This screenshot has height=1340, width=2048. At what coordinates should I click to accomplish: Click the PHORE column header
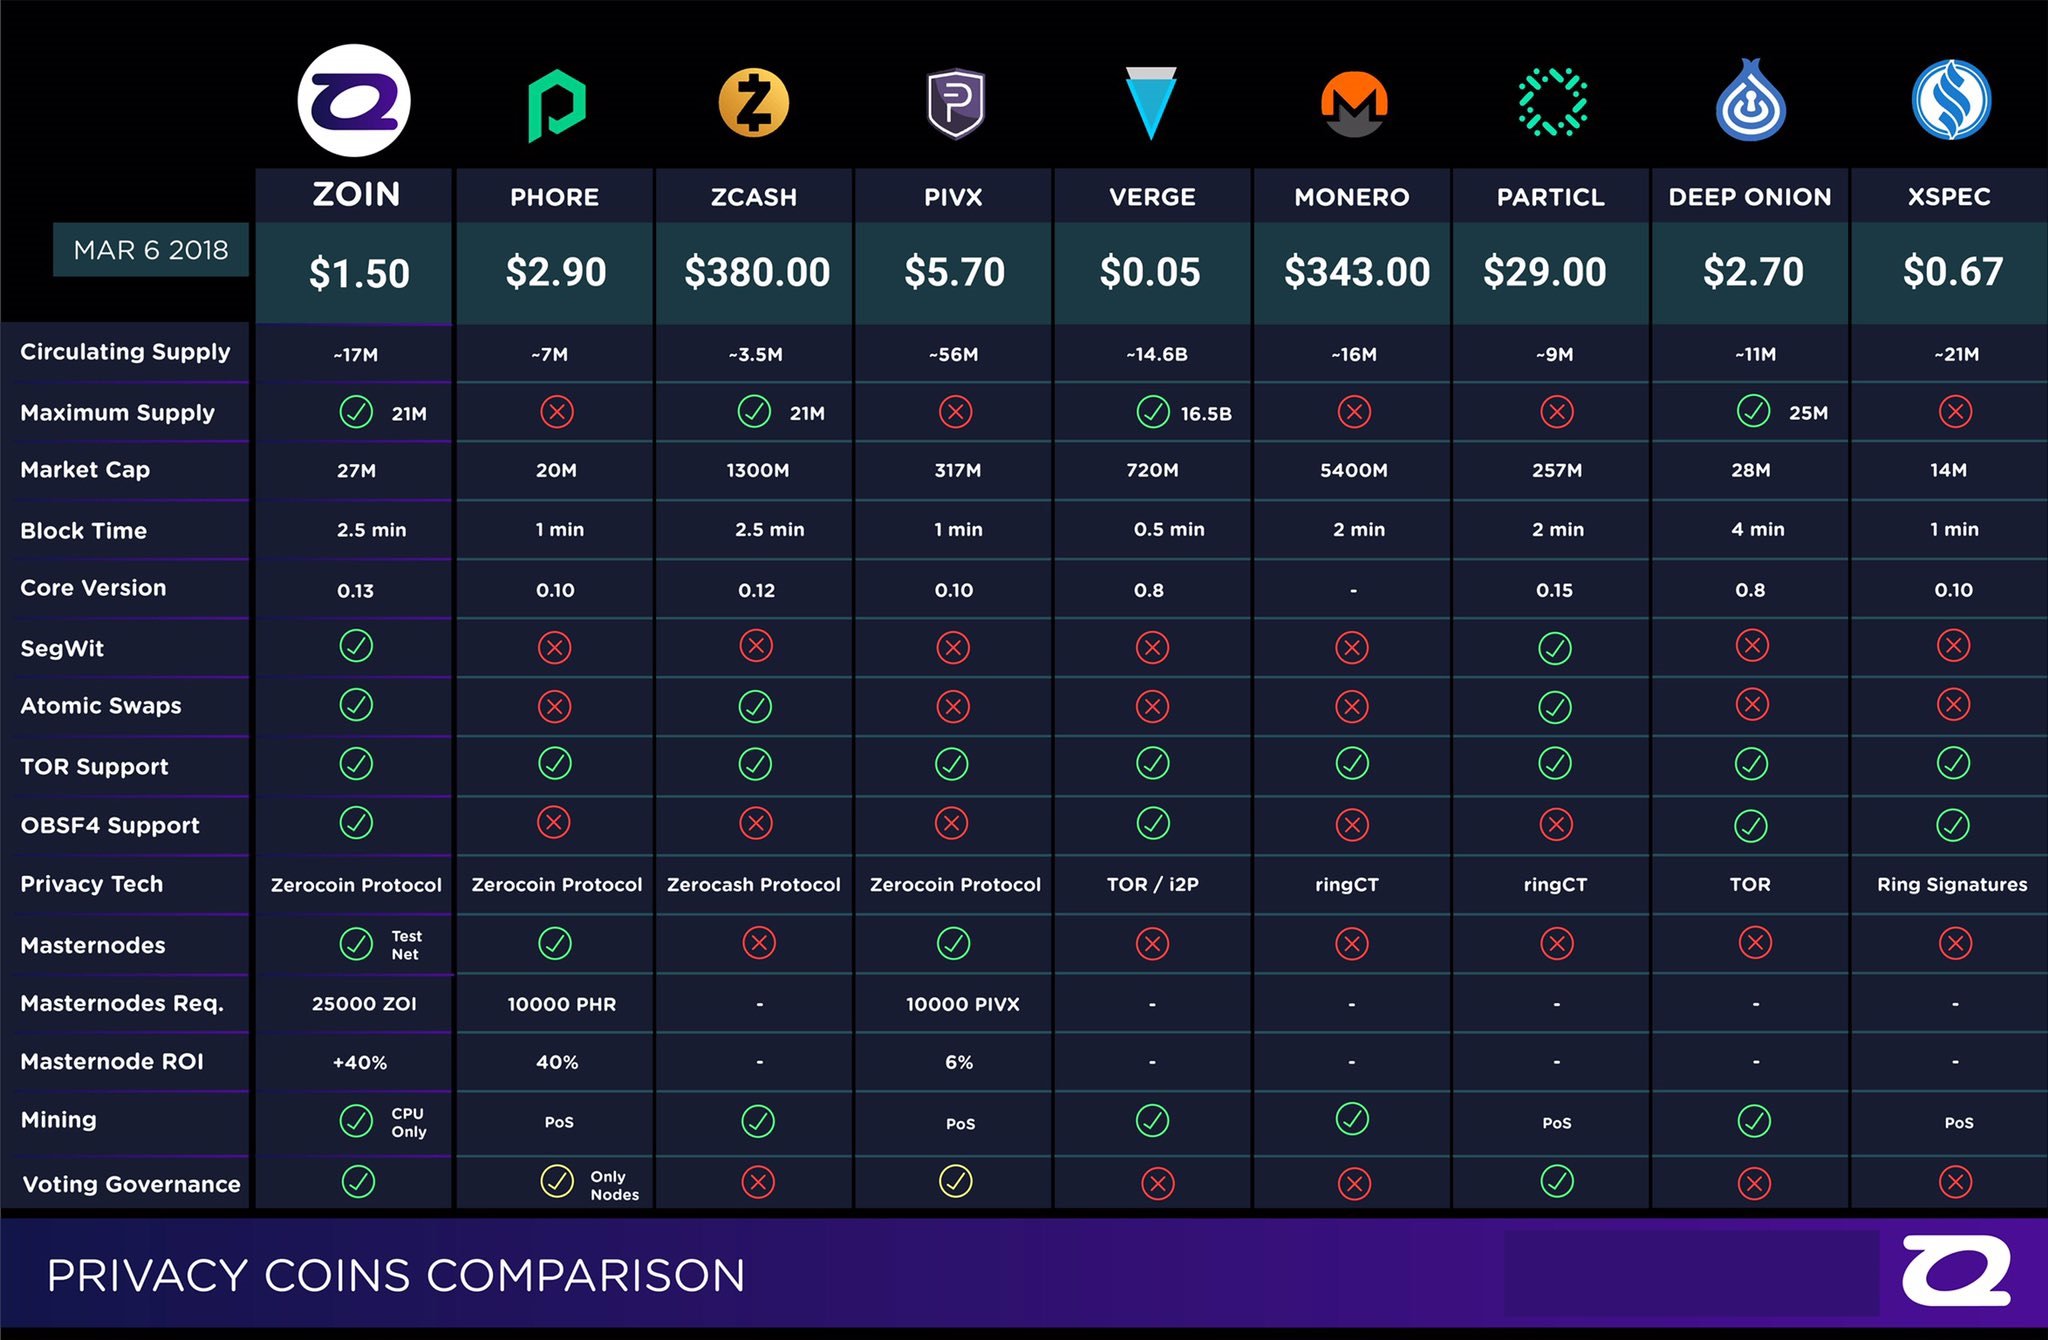555,197
